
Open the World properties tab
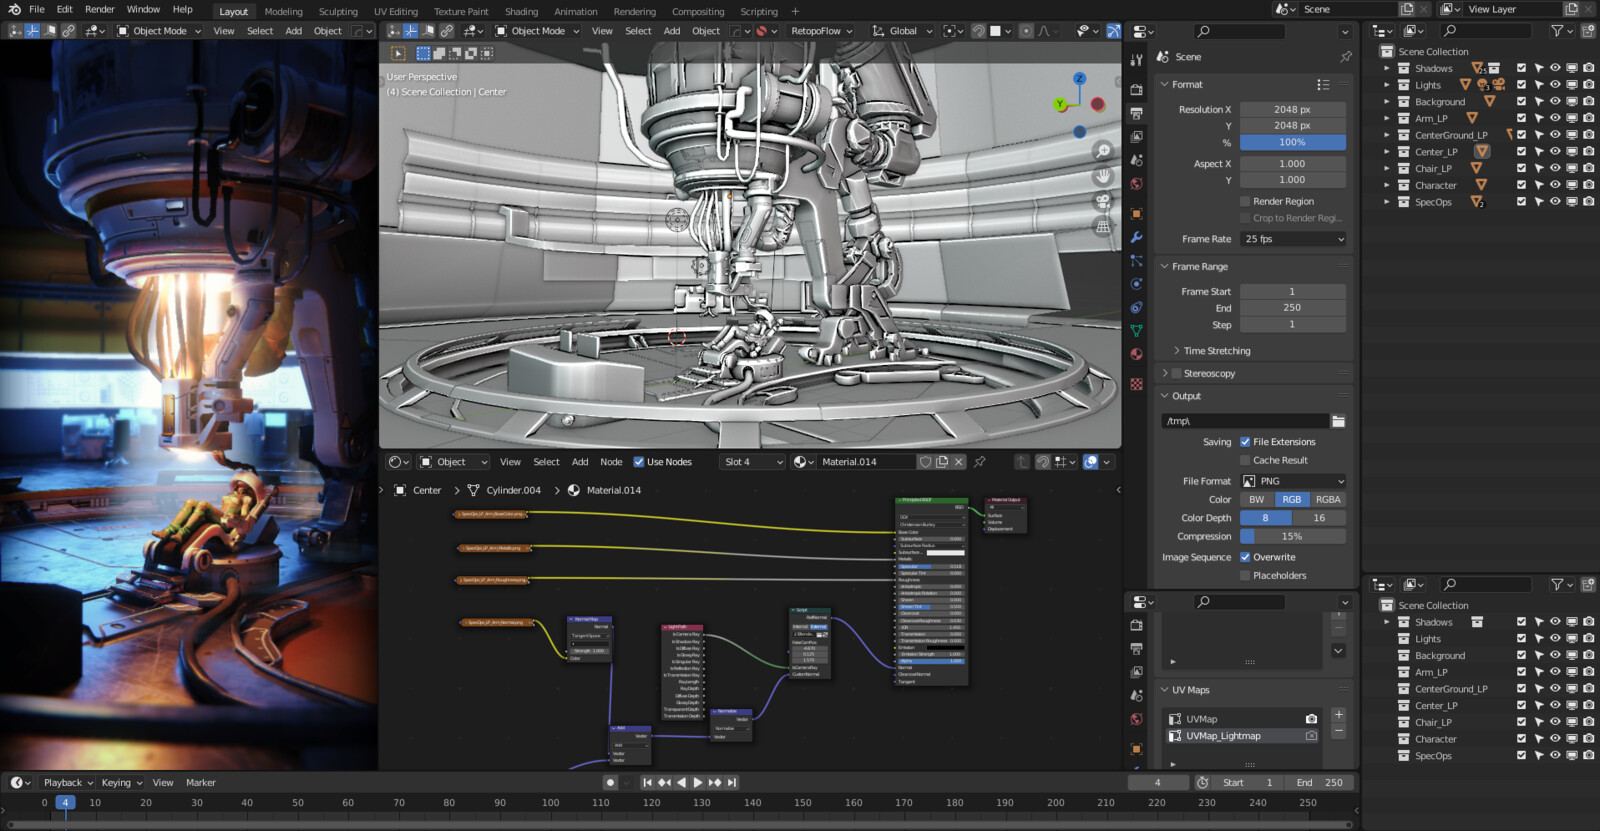click(x=1136, y=184)
